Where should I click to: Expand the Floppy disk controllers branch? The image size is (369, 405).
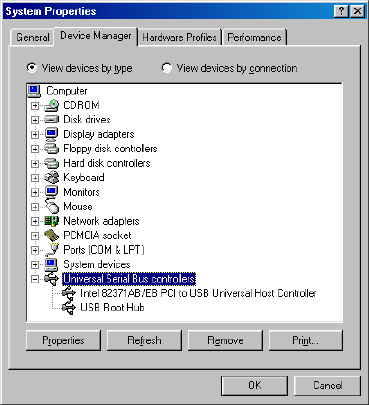35,149
